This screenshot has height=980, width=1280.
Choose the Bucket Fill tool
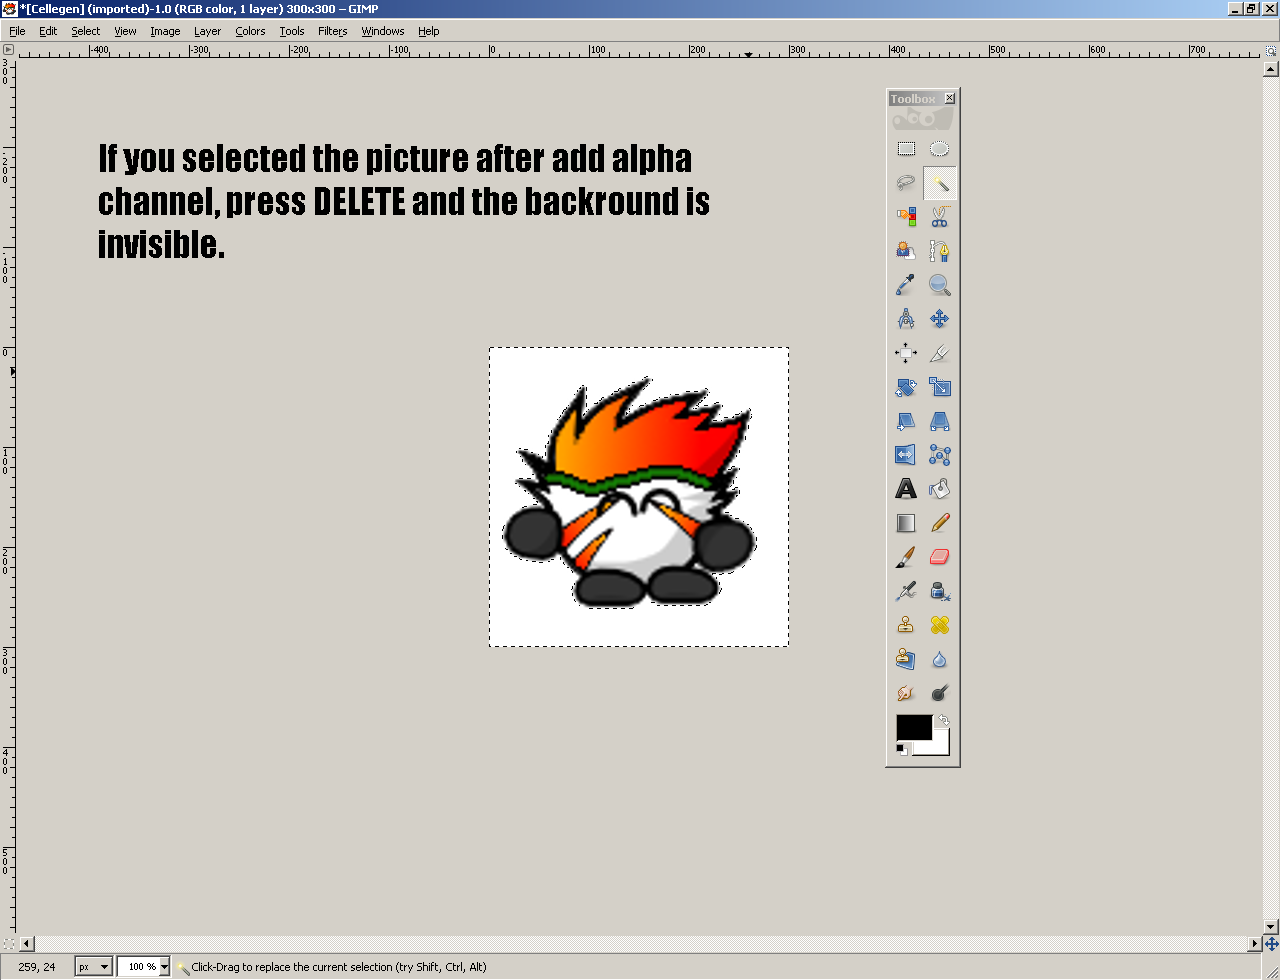pyautogui.click(x=939, y=488)
